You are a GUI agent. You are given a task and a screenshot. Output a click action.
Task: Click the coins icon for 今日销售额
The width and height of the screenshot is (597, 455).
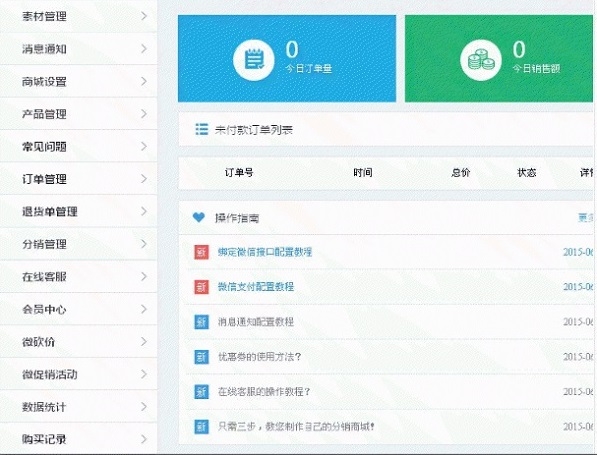[x=480, y=60]
